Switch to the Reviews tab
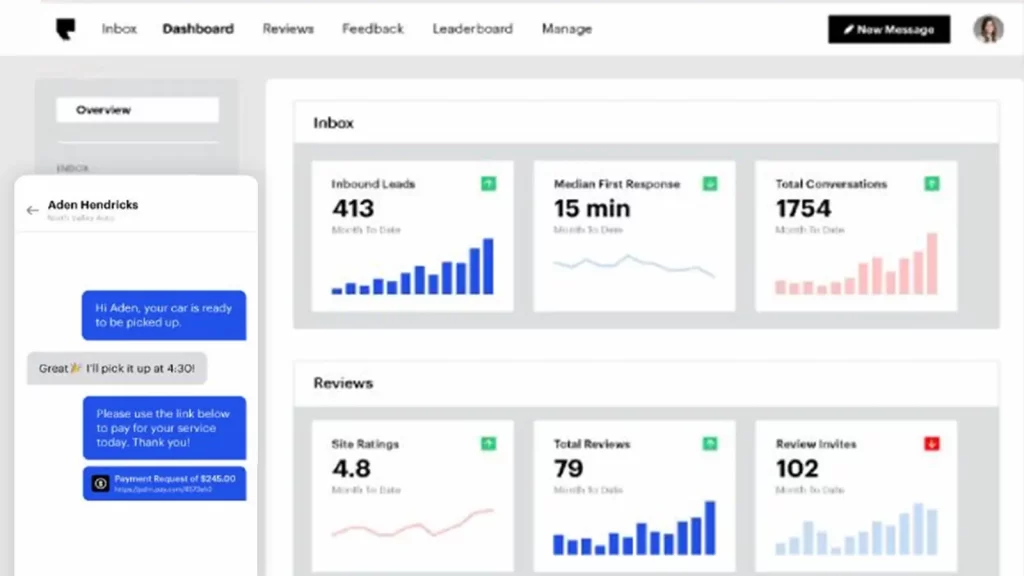Viewport: 1024px width, 576px height. [x=288, y=29]
